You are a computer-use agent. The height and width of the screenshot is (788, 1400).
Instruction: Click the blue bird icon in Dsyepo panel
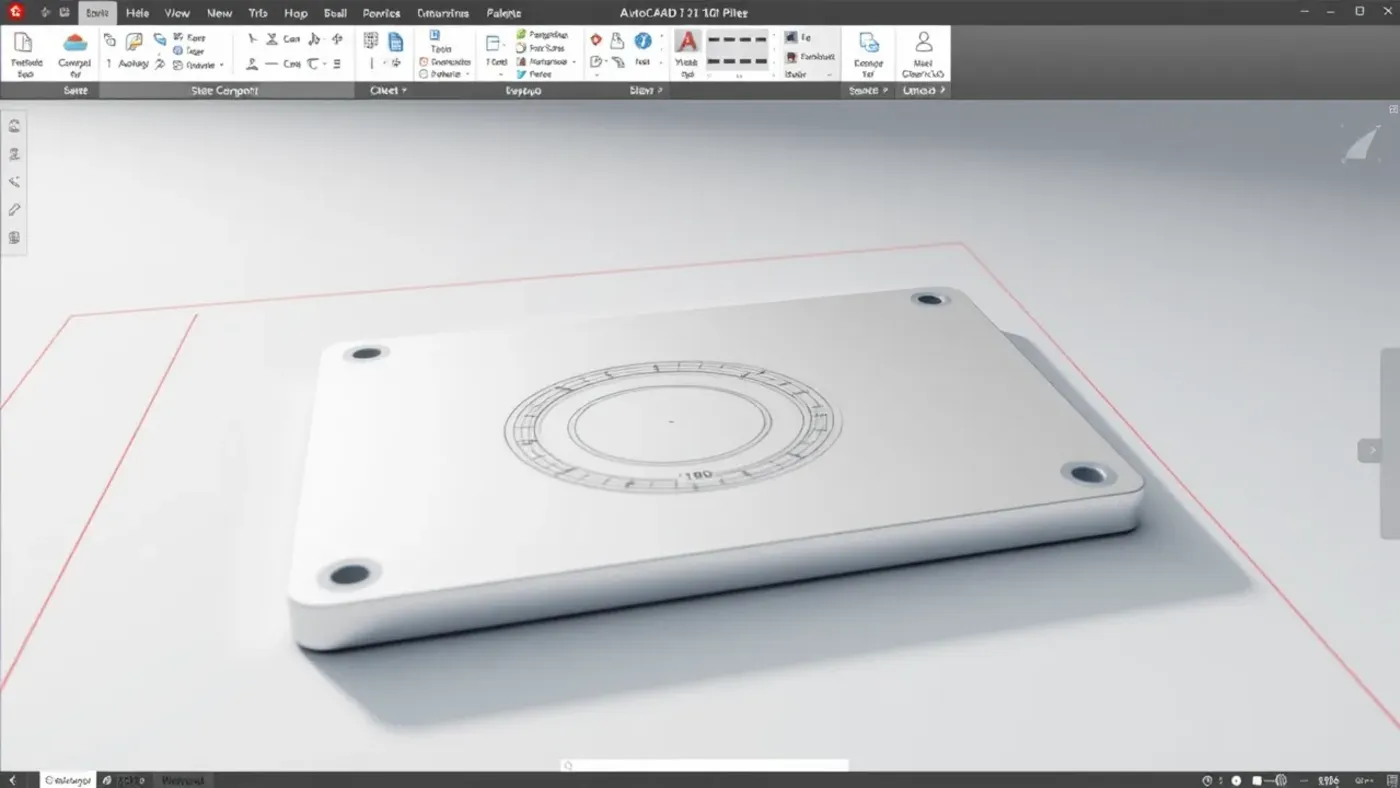click(522, 74)
